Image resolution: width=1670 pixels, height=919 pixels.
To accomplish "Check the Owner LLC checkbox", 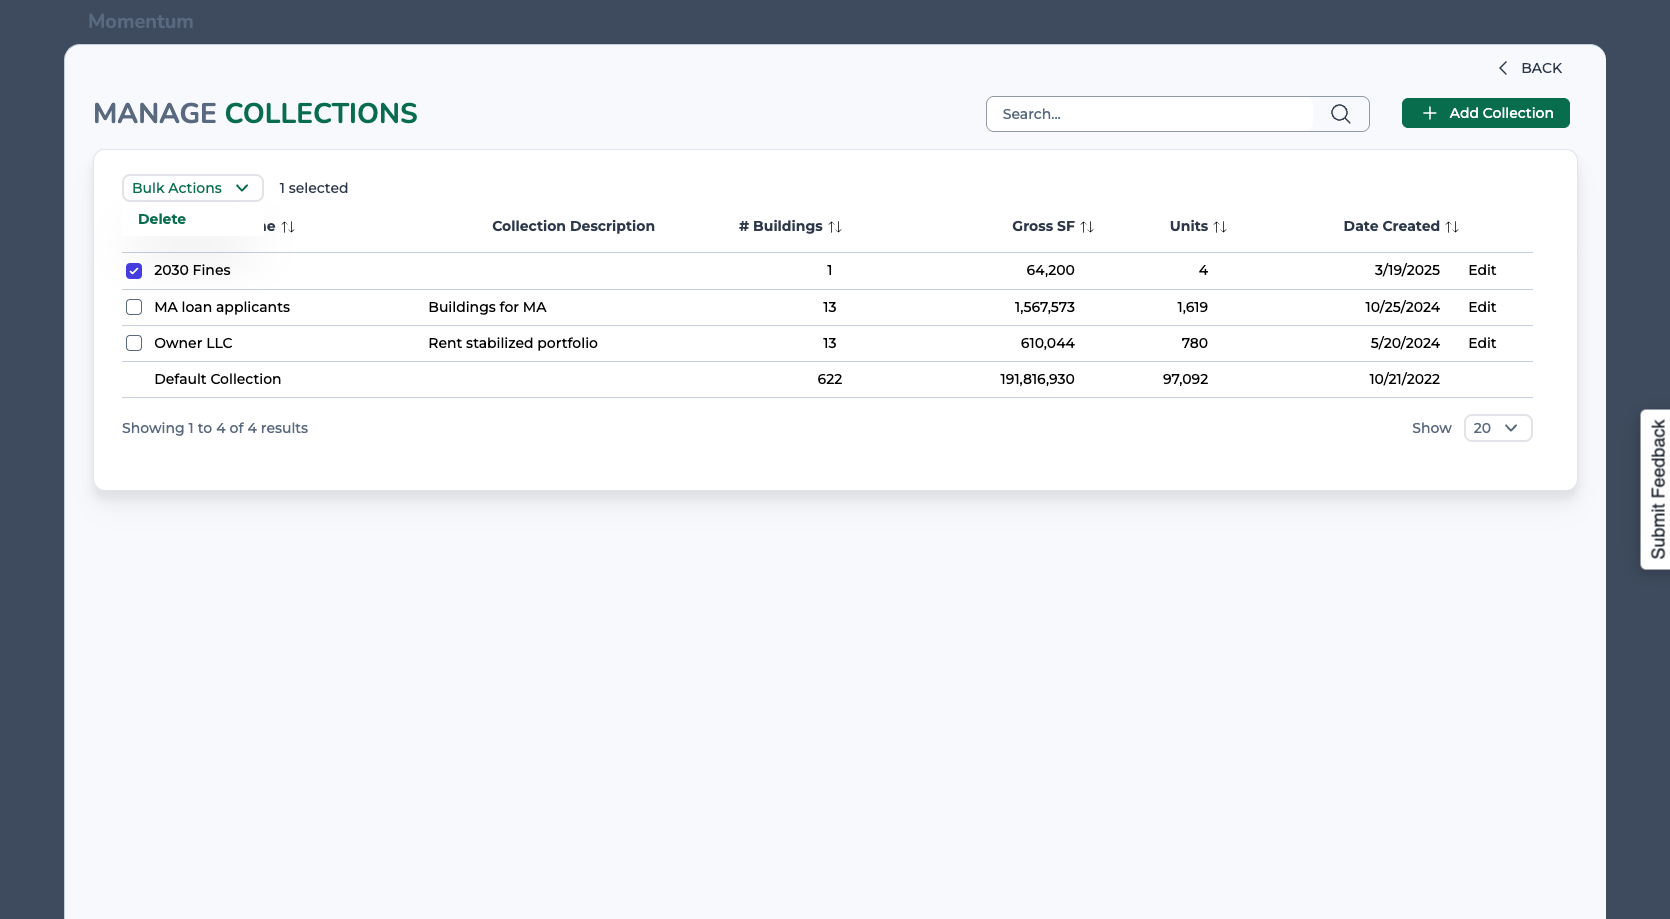I will 134,343.
